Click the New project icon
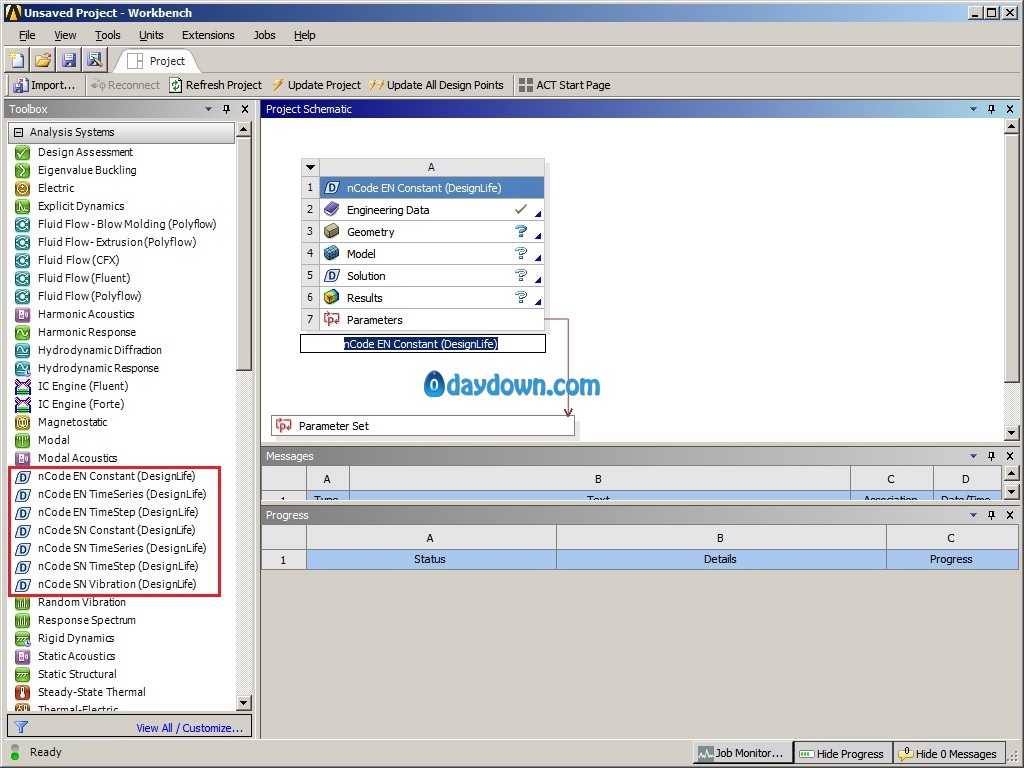The image size is (1024, 768). pos(16,61)
